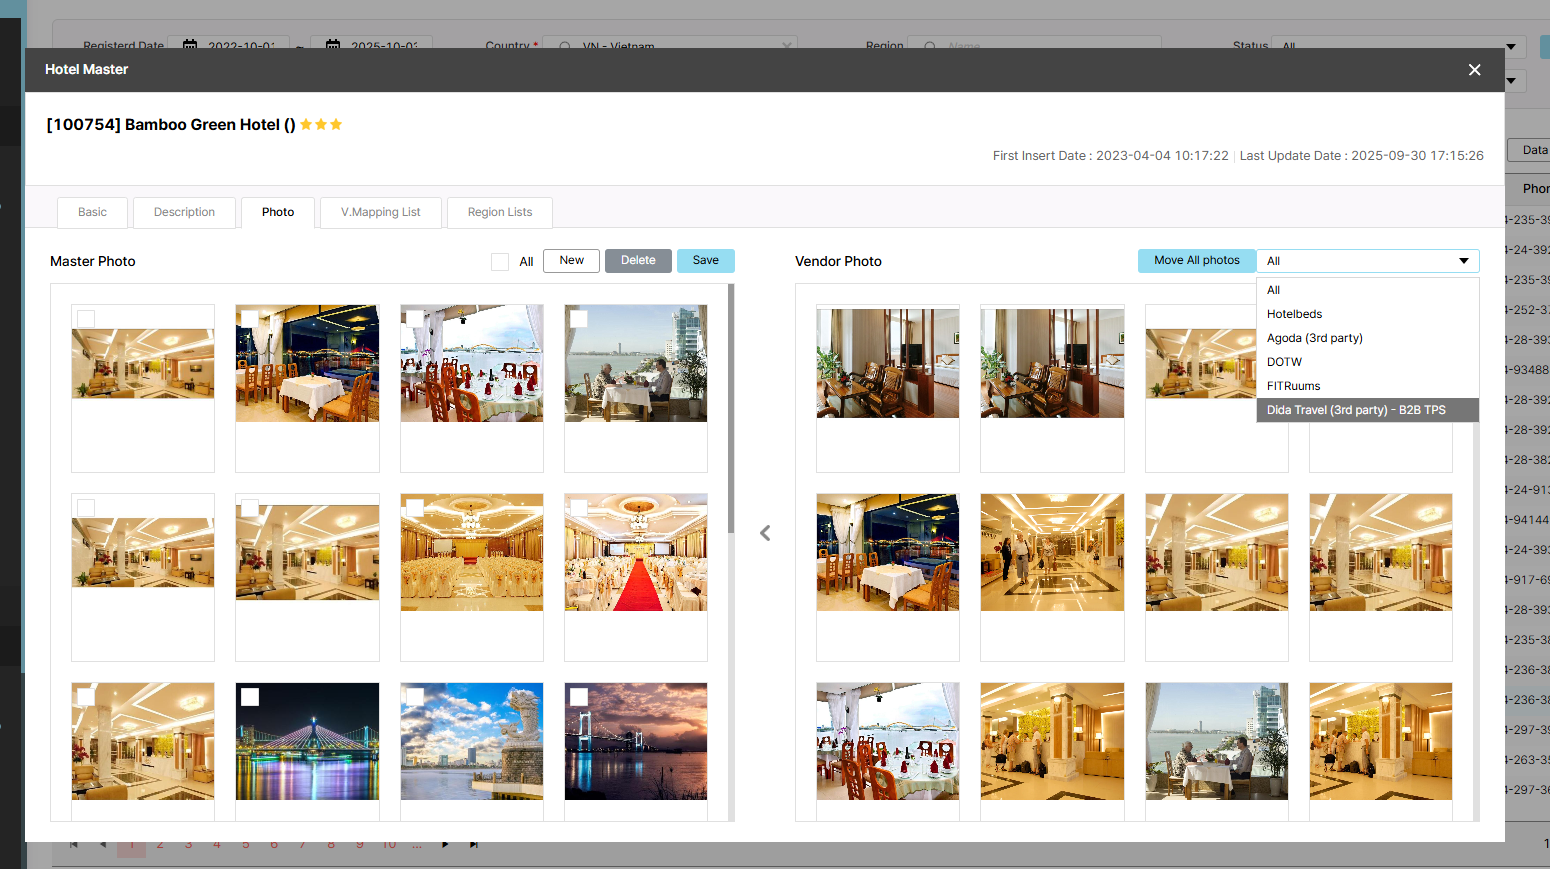Save the Master Photo changes

tap(706, 261)
